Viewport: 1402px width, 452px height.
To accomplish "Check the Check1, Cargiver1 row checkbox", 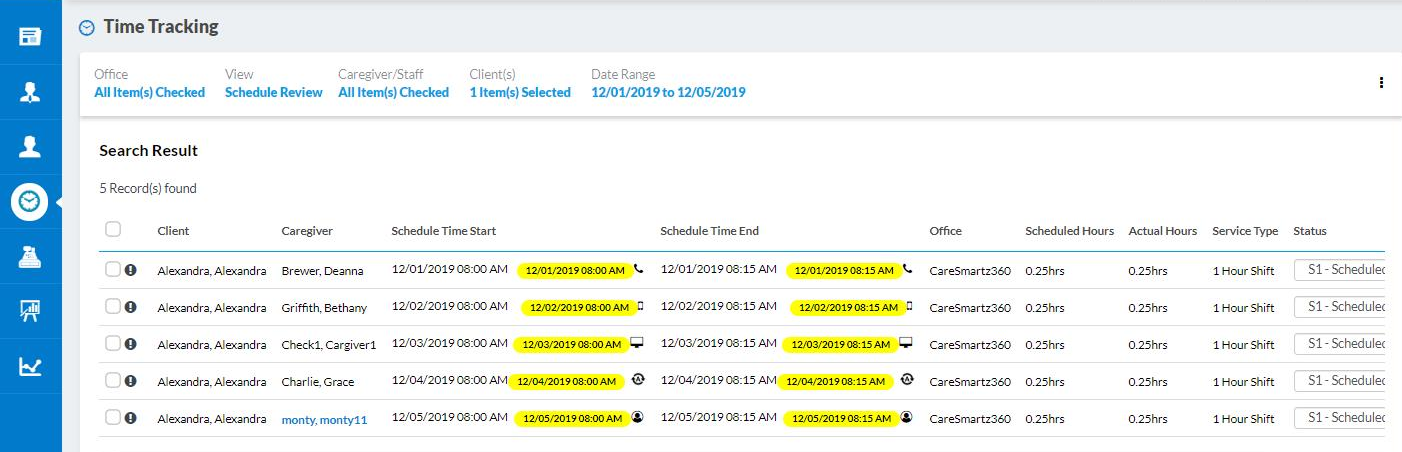I will pos(113,343).
